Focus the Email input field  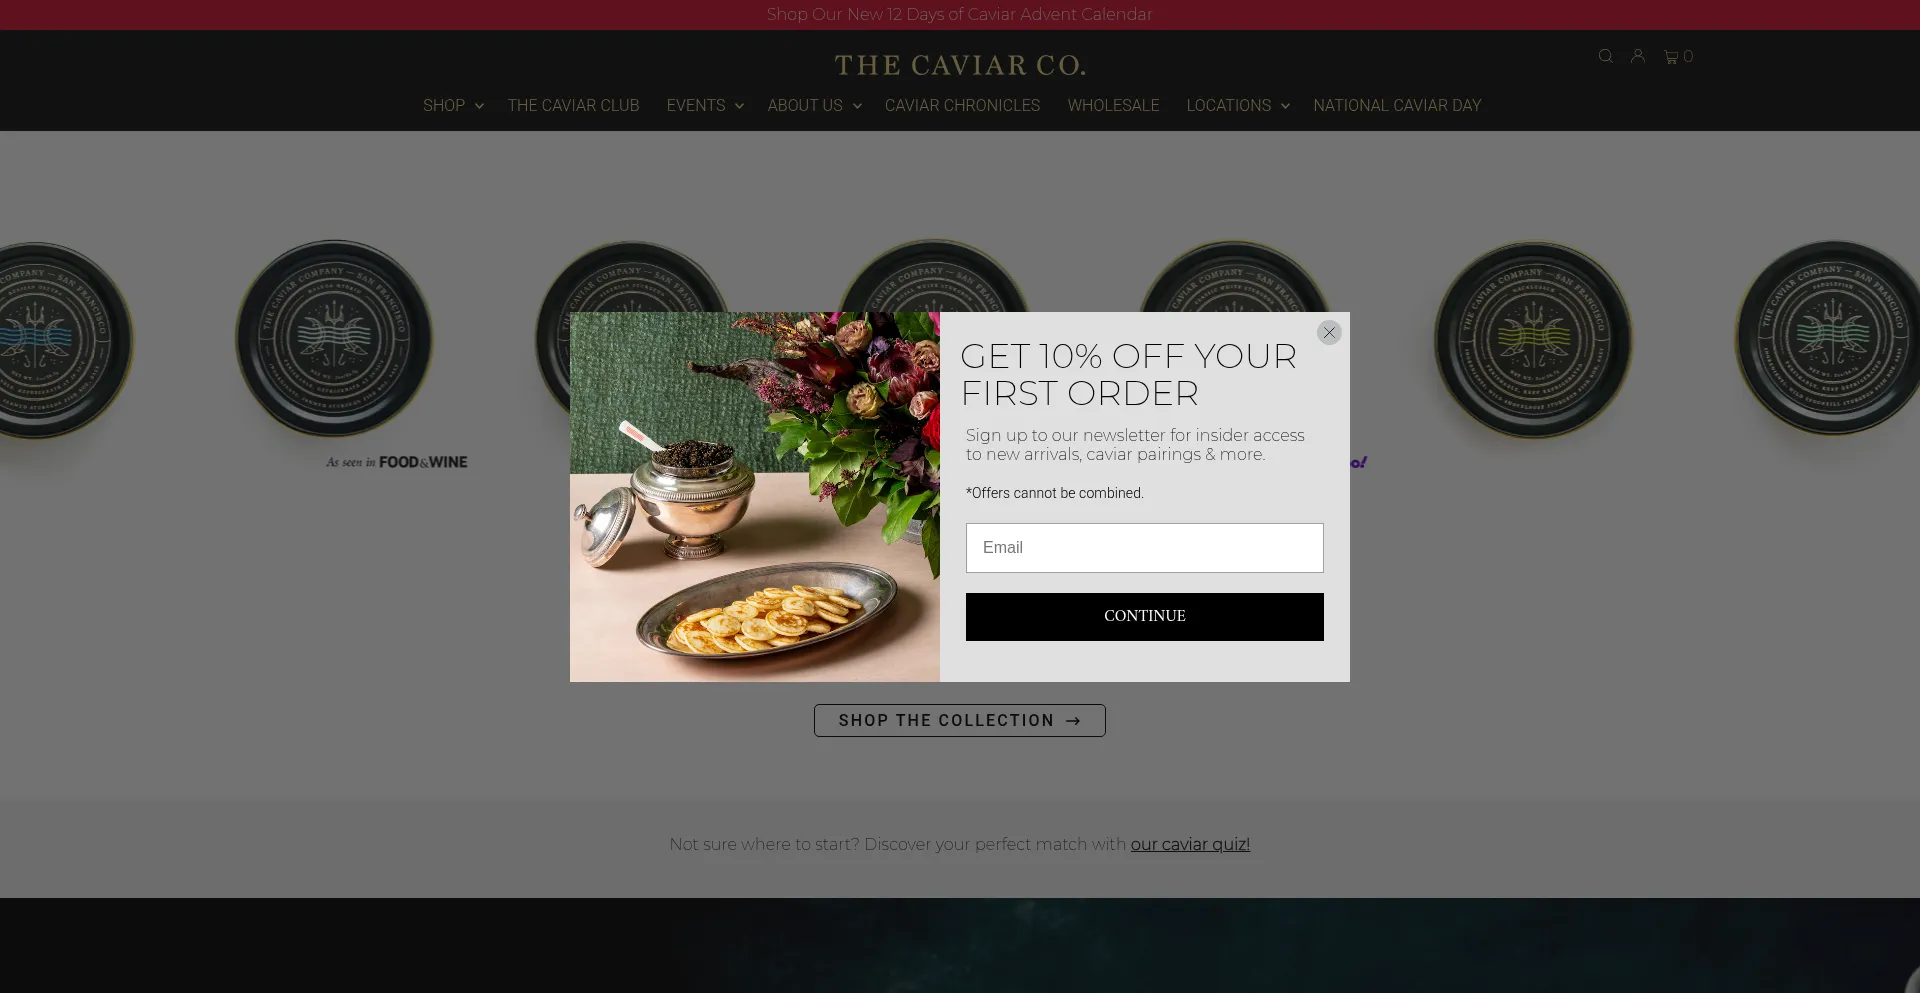(x=1145, y=548)
